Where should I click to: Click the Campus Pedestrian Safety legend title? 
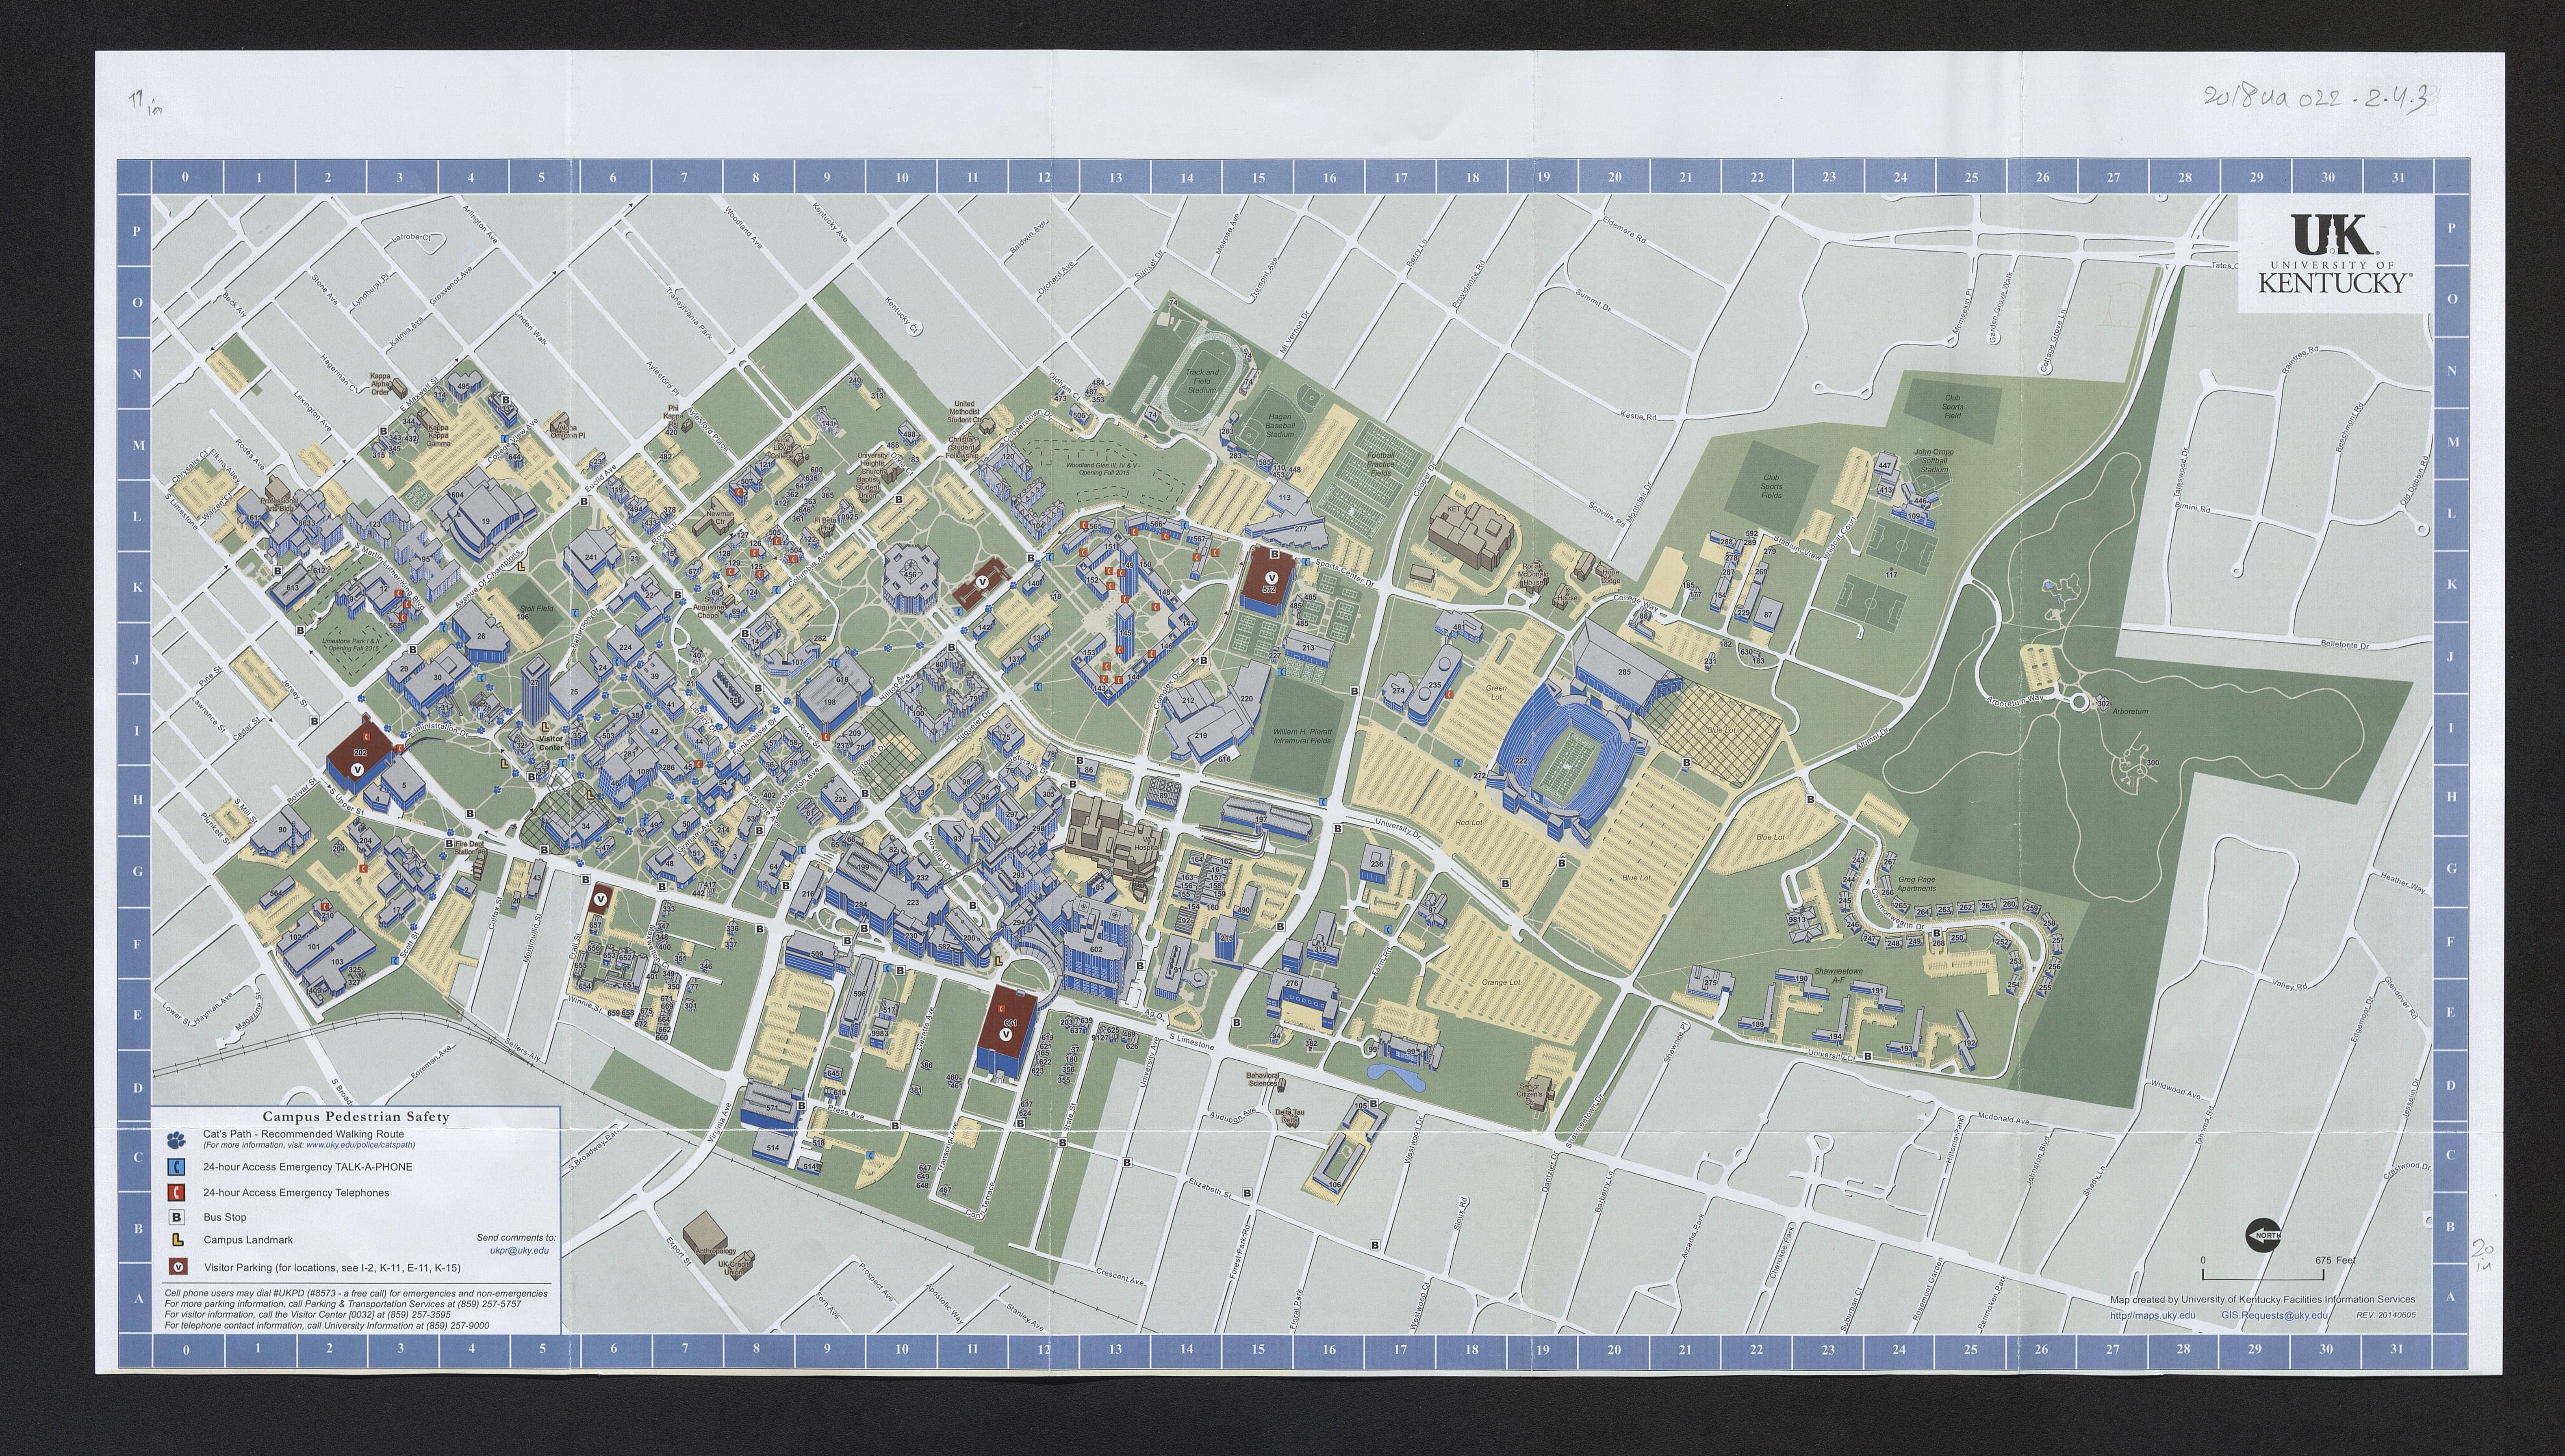pos(356,1117)
